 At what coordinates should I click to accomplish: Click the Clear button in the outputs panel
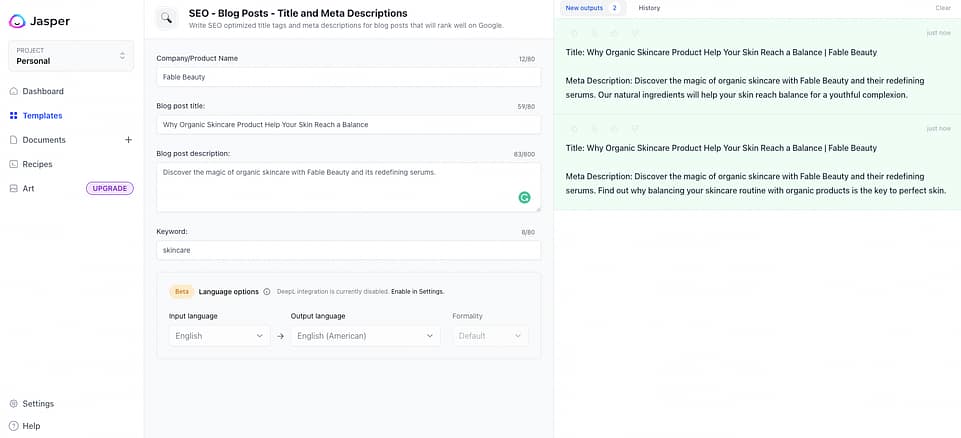coord(942,8)
